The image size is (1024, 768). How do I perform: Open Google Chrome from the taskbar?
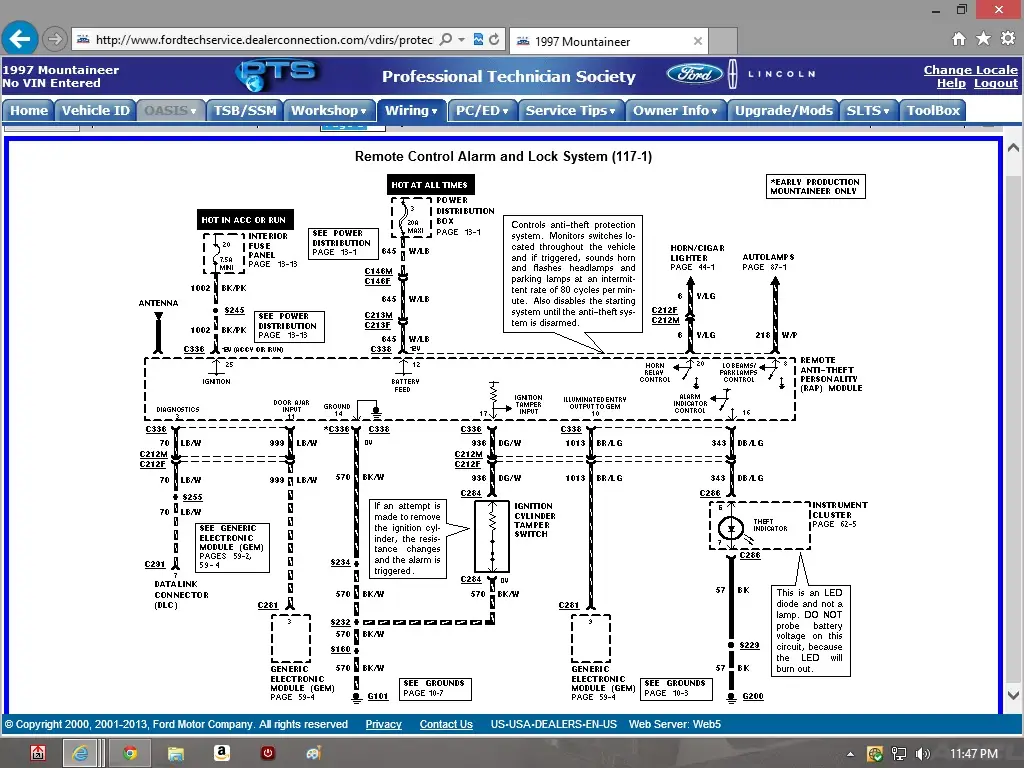pyautogui.click(x=130, y=753)
